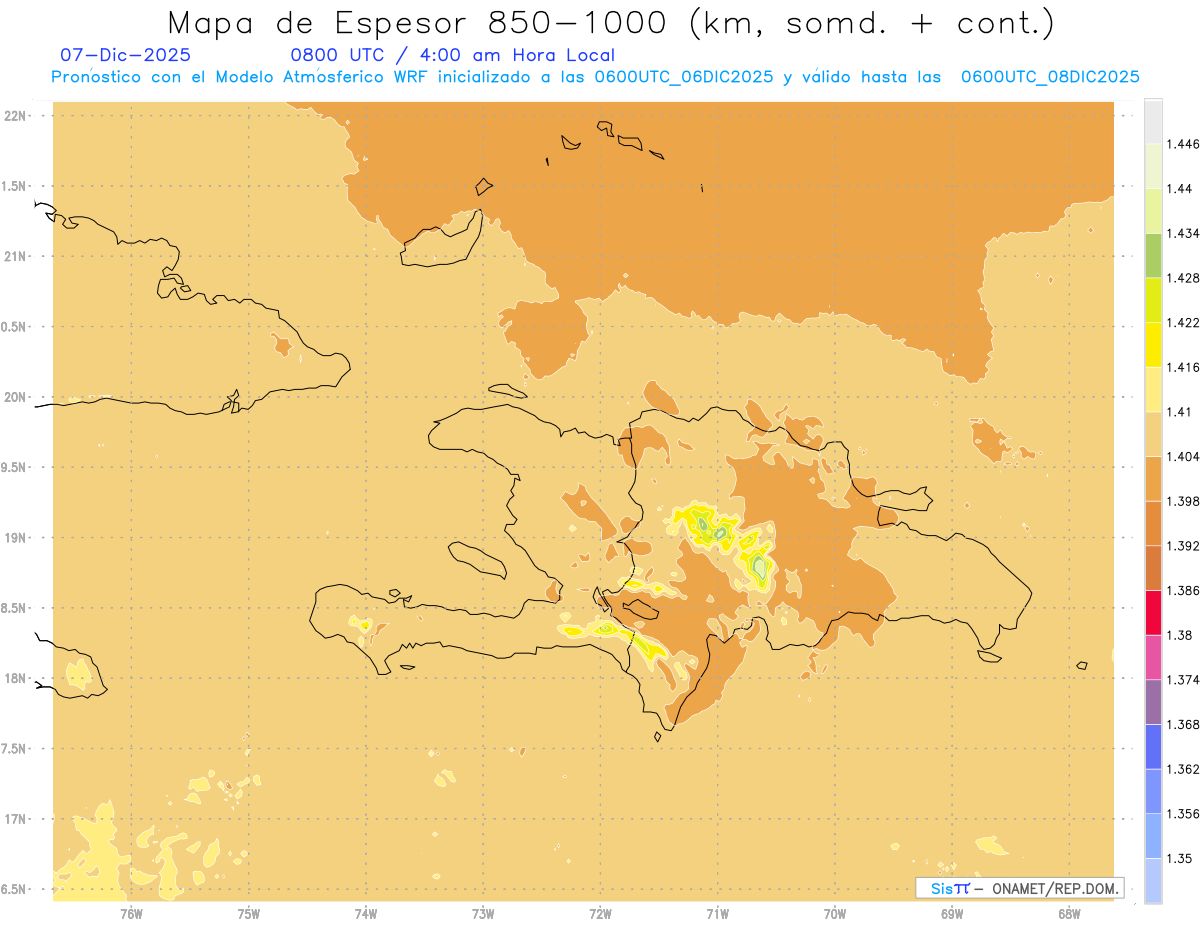Click the colorbar value 1.386

(1183, 590)
